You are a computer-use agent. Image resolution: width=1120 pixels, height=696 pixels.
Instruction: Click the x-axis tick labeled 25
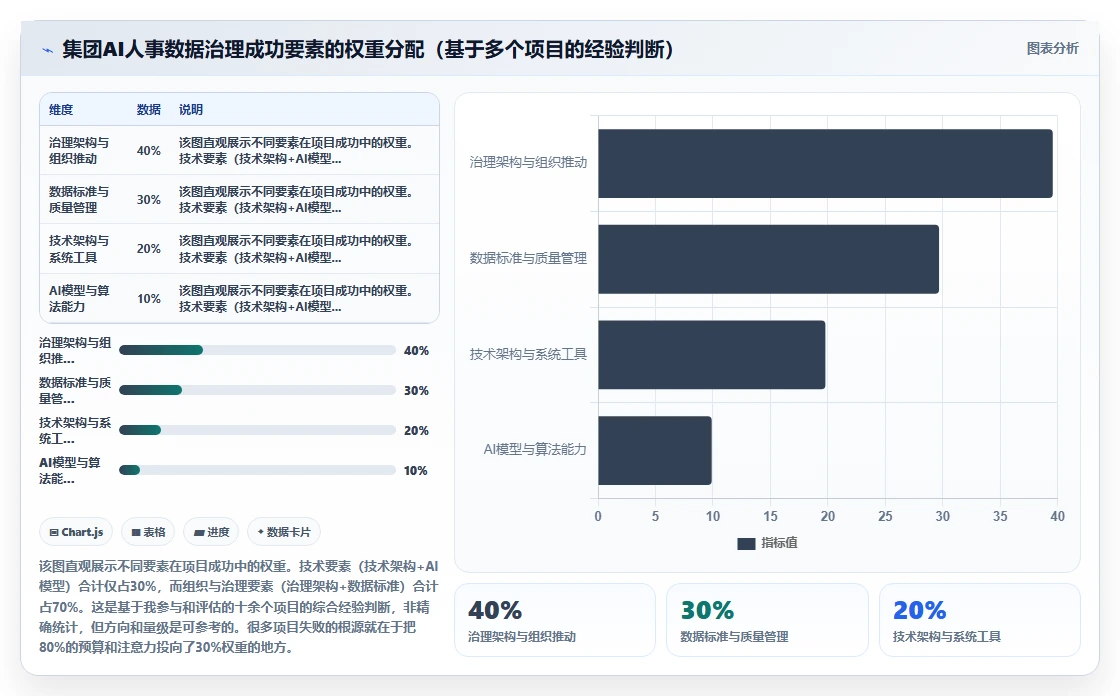[x=885, y=517]
